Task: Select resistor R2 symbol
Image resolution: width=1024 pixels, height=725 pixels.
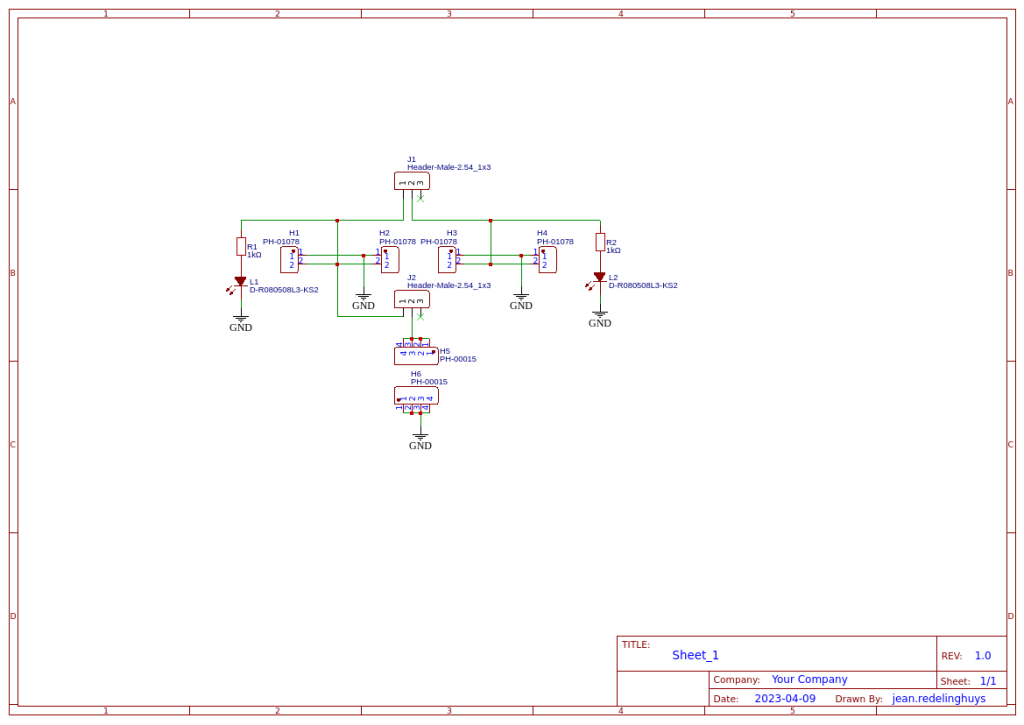Action: [600, 242]
